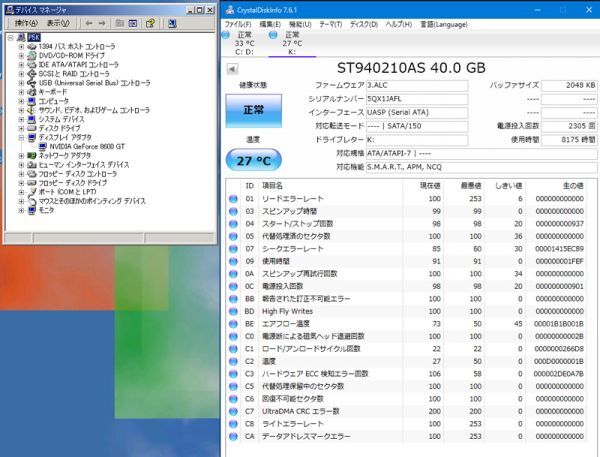600x457 pixels.
Task: Click status orb for 01 リードエラーレート
Action: click(x=233, y=199)
